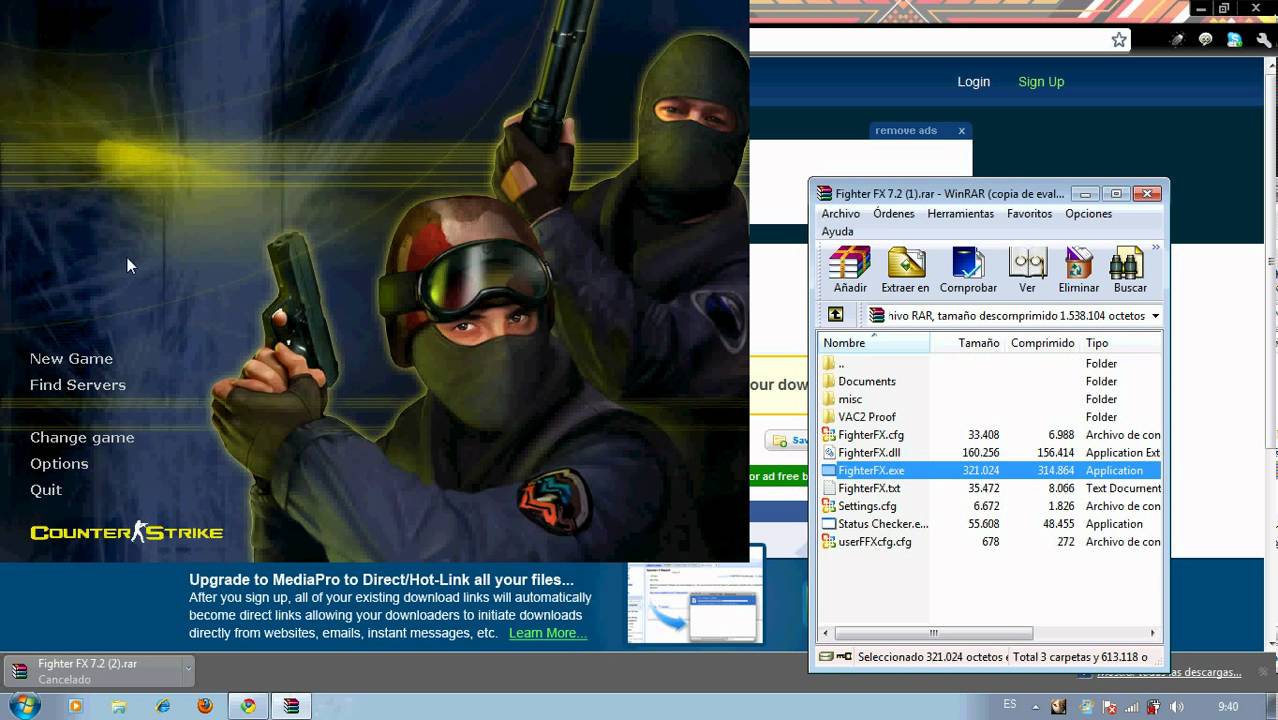This screenshot has width=1278, height=720.
Task: Click the Añadir toolbar icon in WinRAR
Action: pos(850,270)
